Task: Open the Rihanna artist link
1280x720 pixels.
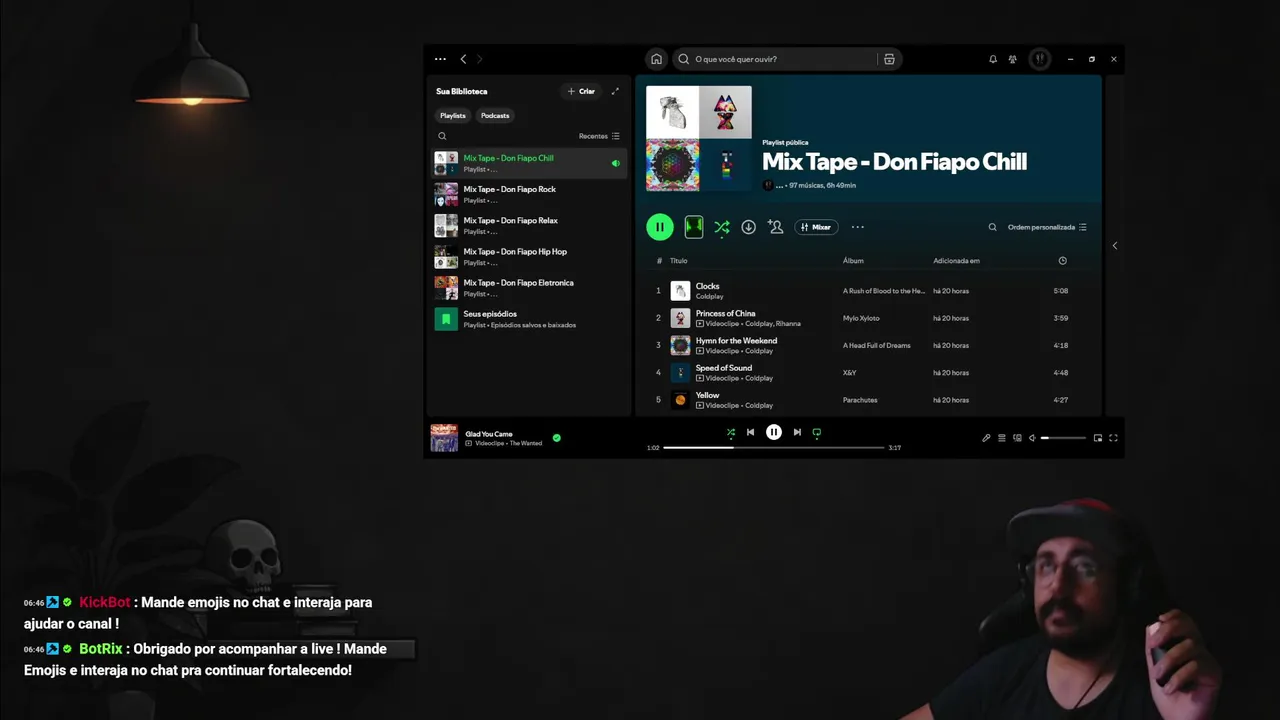Action: pos(787,324)
